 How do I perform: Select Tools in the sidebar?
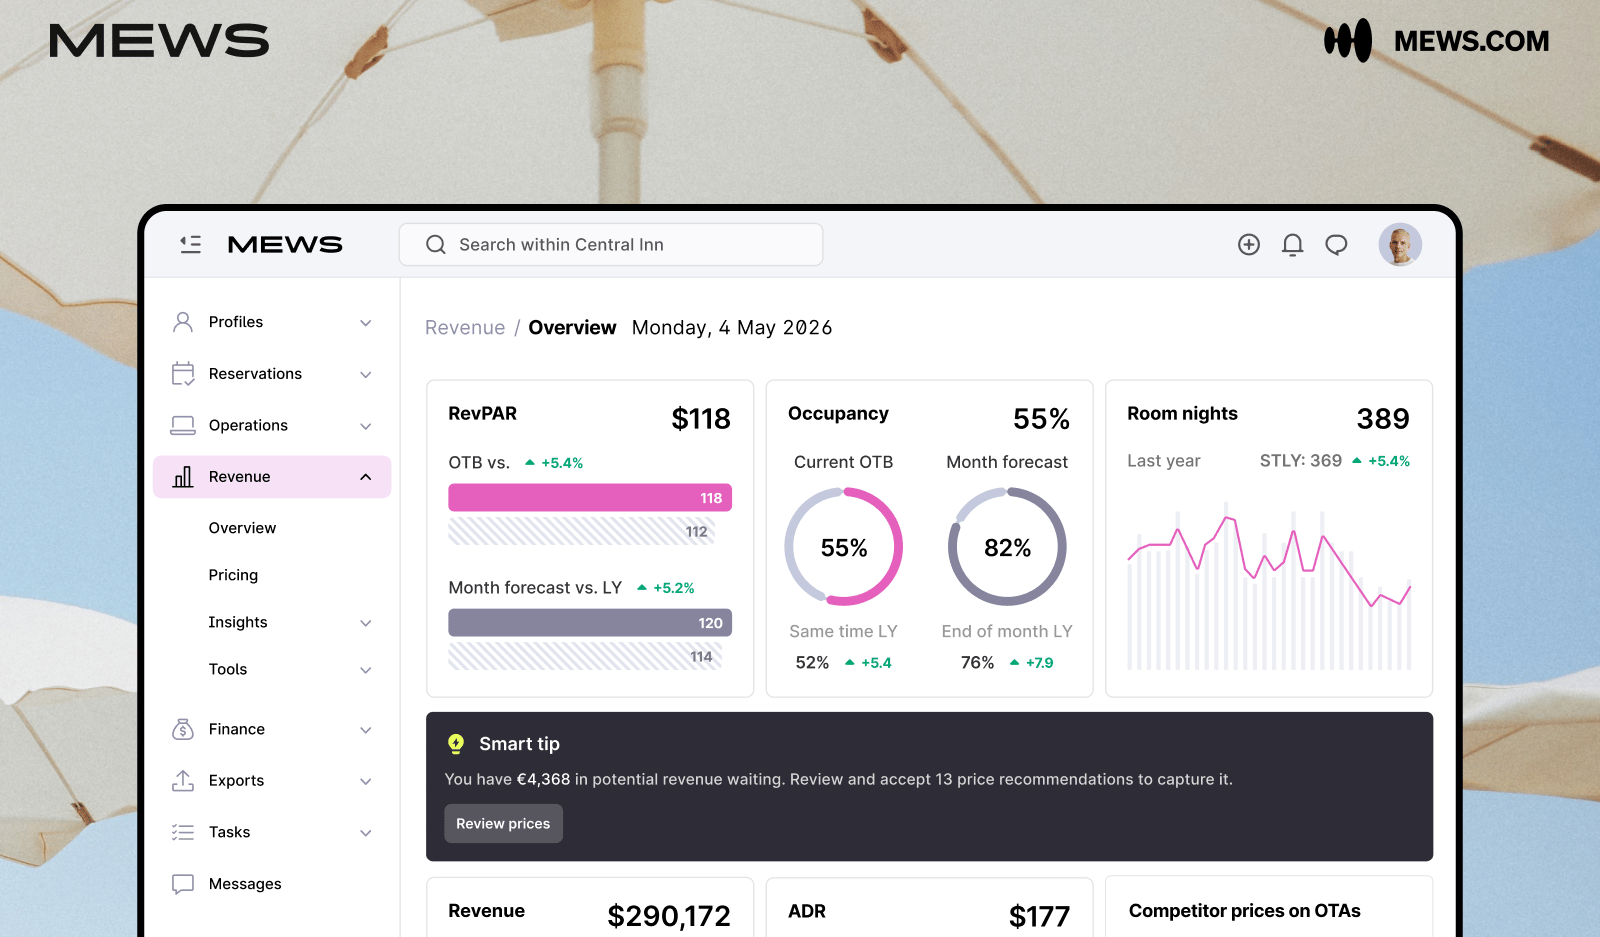coord(228,669)
